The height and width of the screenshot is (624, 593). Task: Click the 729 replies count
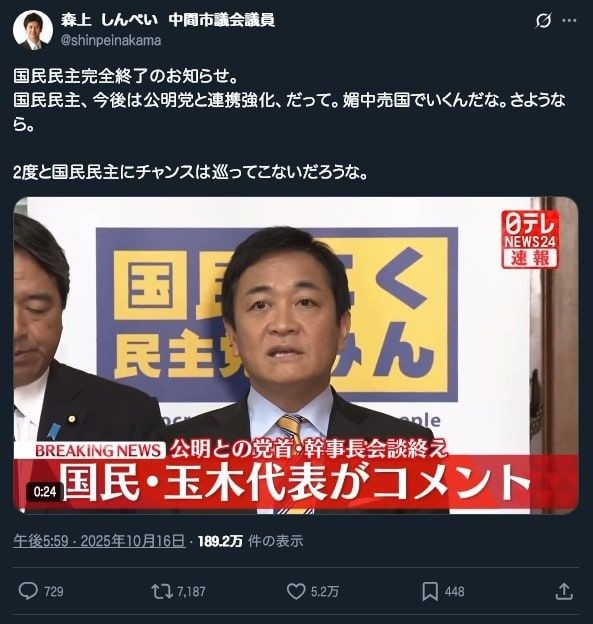54,592
